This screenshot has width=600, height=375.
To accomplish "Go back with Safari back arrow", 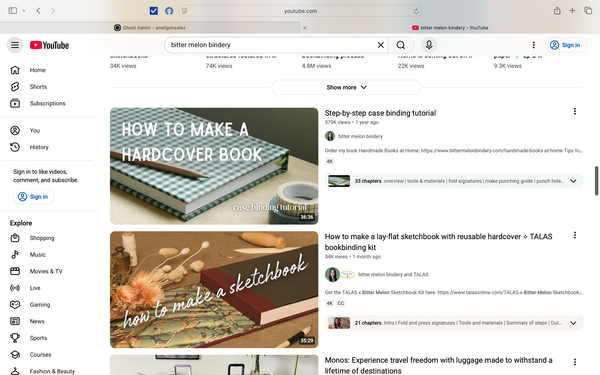I will pos(38,11).
